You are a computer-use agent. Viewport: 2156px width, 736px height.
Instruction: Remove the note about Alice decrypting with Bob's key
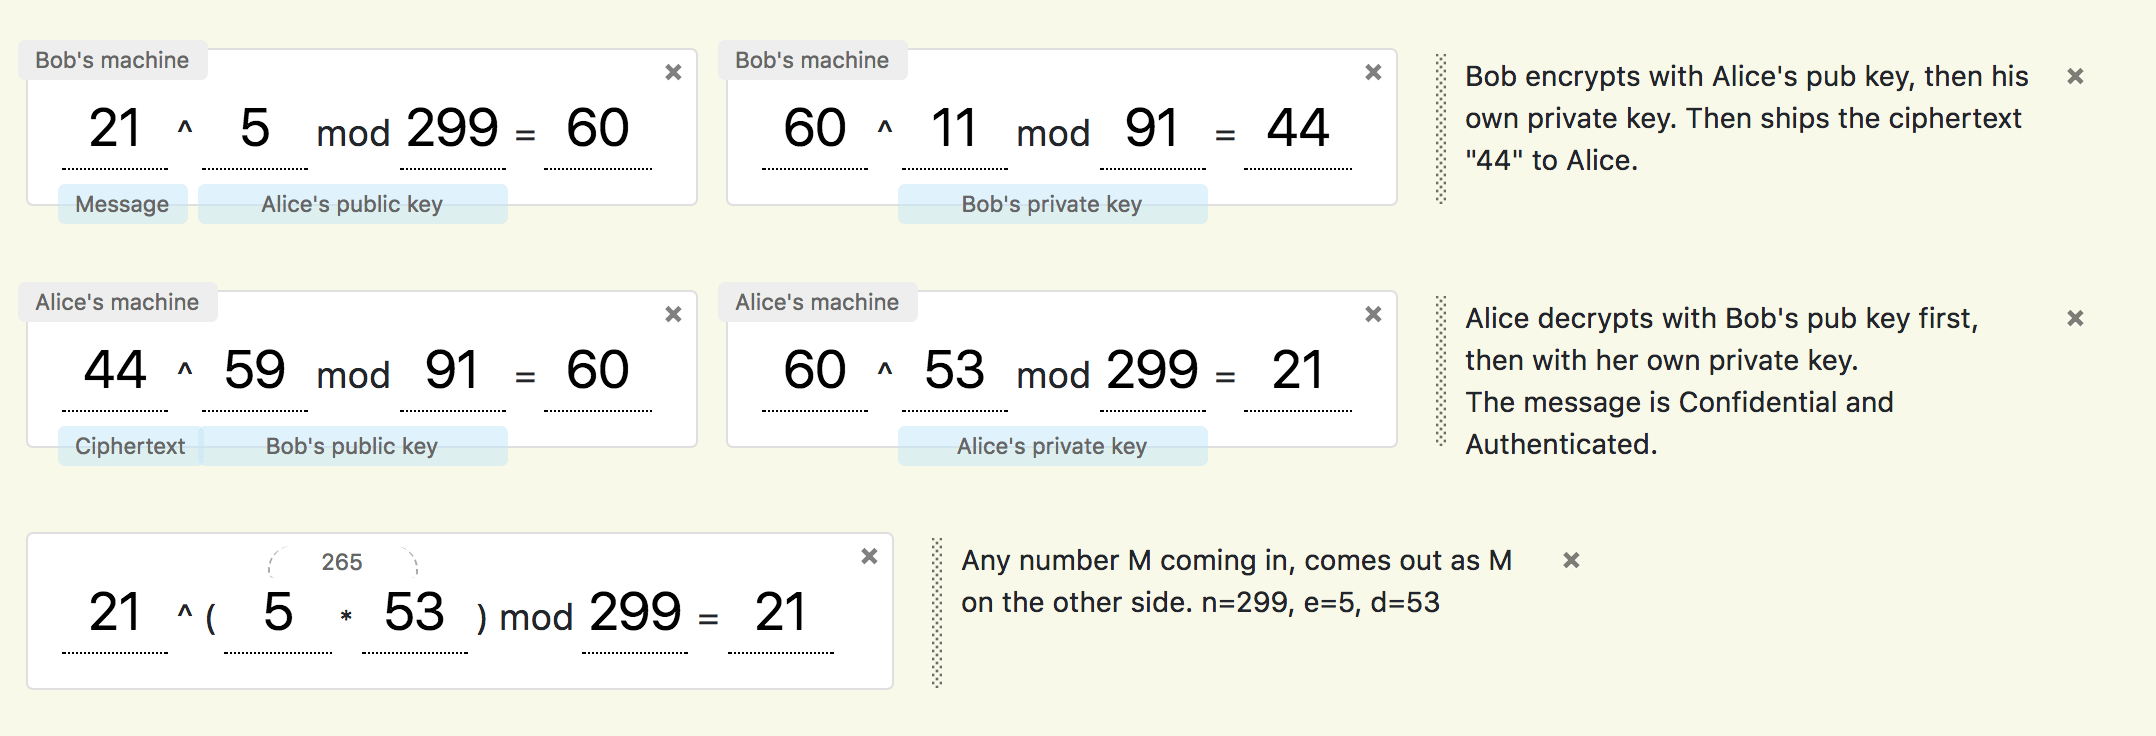pyautogui.click(x=2075, y=318)
